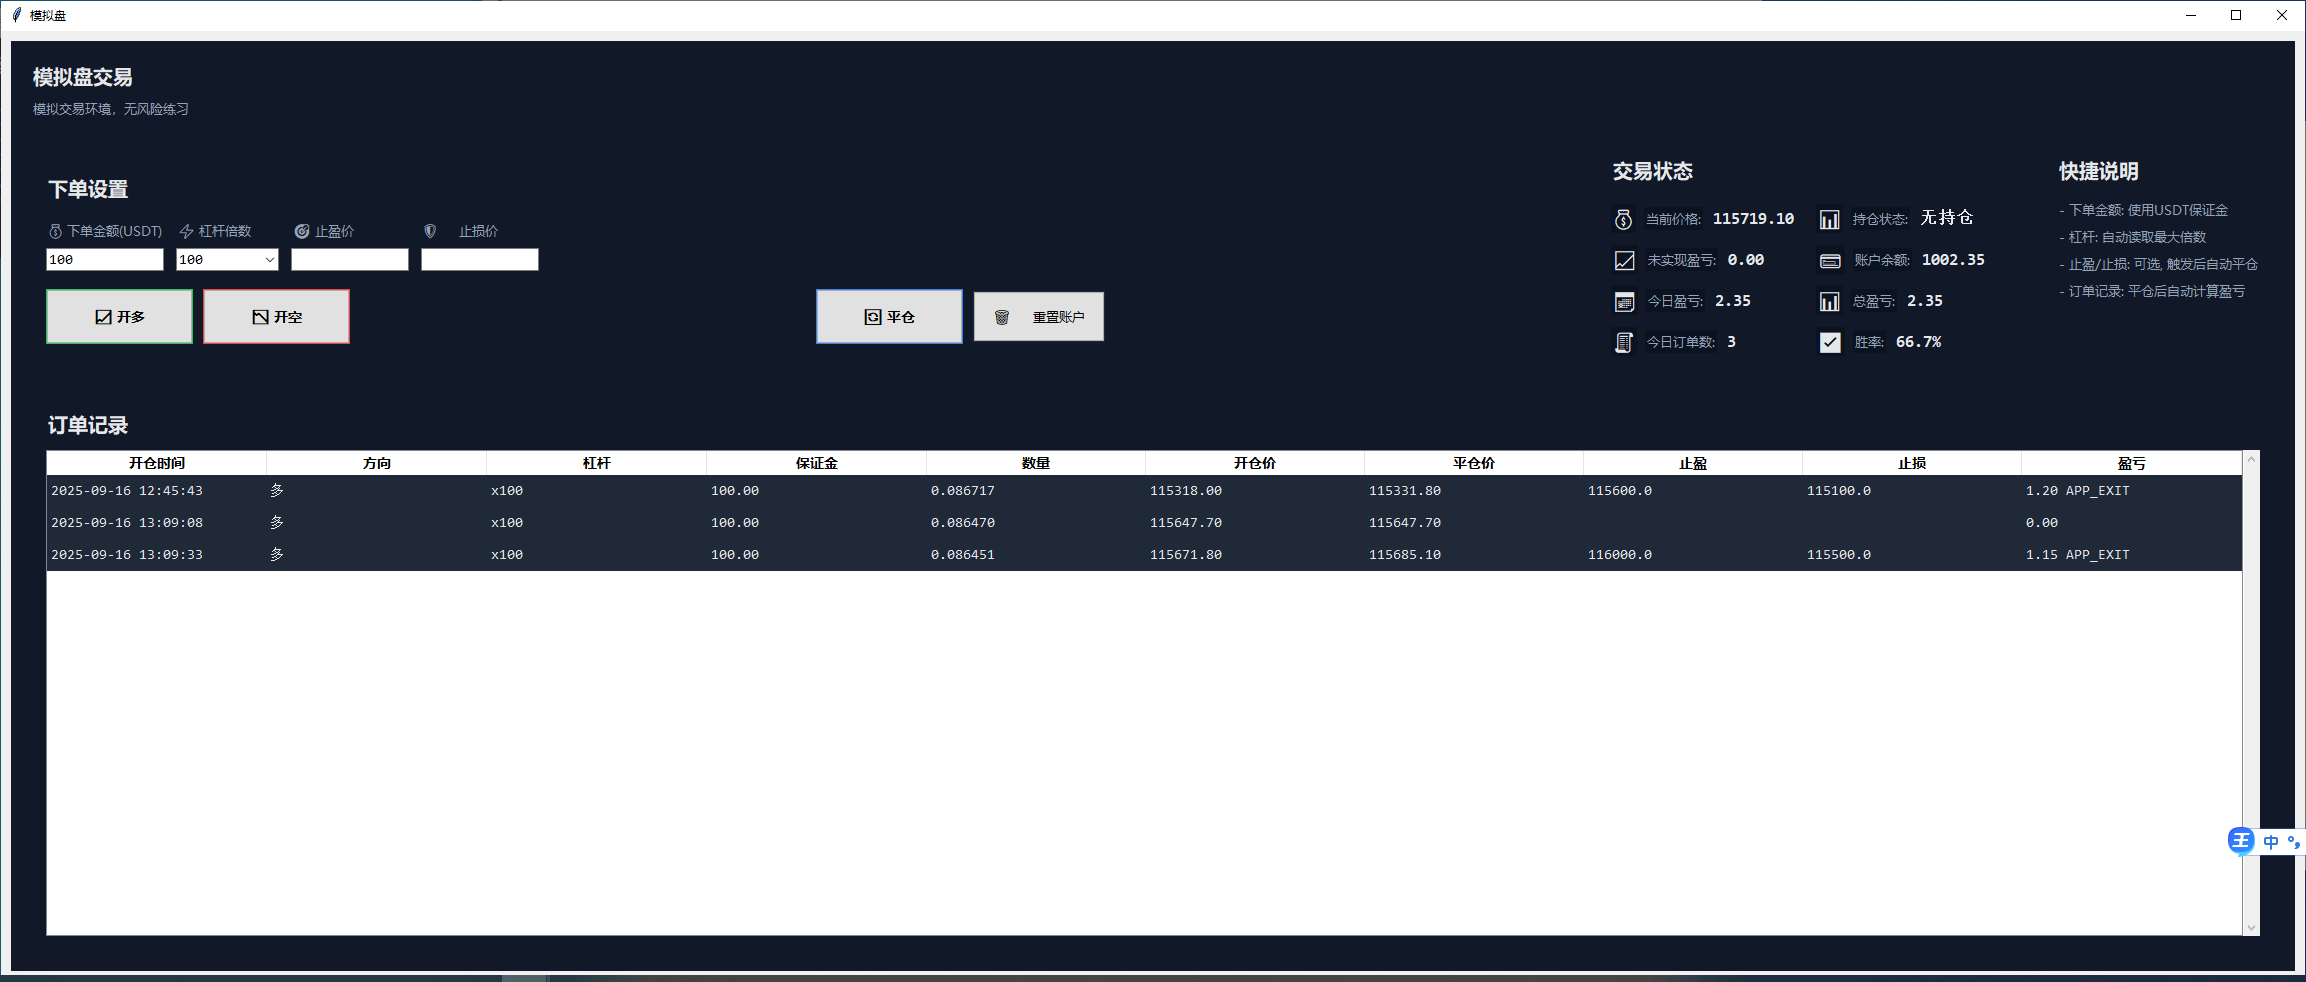Open the 杠杆倍数 leverage dropdown
The height and width of the screenshot is (982, 2306).
click(x=269, y=260)
